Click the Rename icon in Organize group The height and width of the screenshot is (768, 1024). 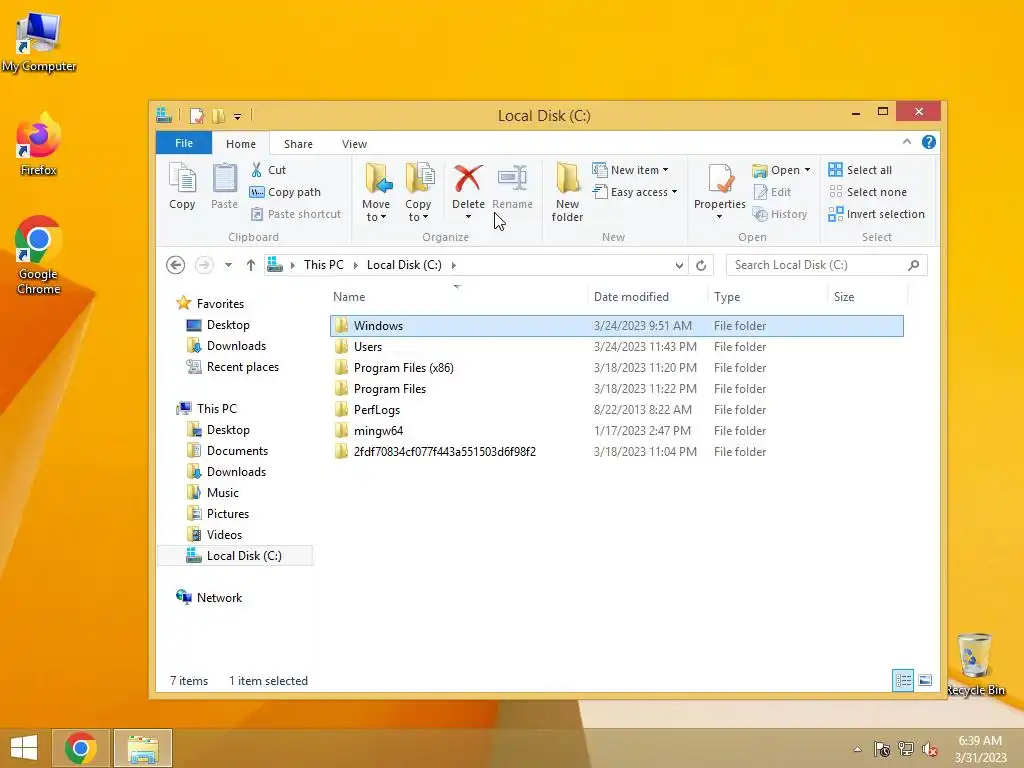(512, 178)
